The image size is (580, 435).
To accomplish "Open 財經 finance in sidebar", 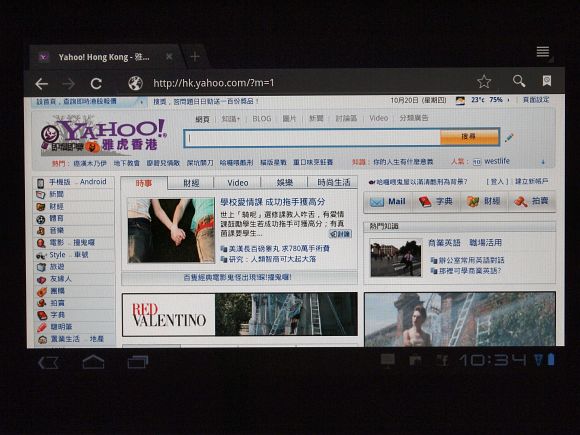I will pos(57,206).
